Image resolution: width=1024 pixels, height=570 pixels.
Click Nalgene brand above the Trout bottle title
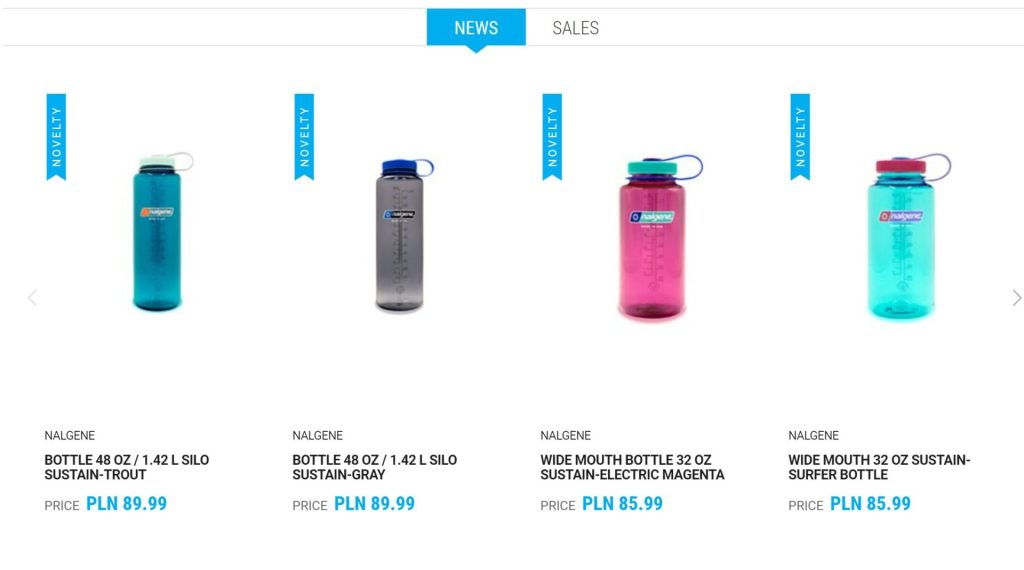coord(70,435)
